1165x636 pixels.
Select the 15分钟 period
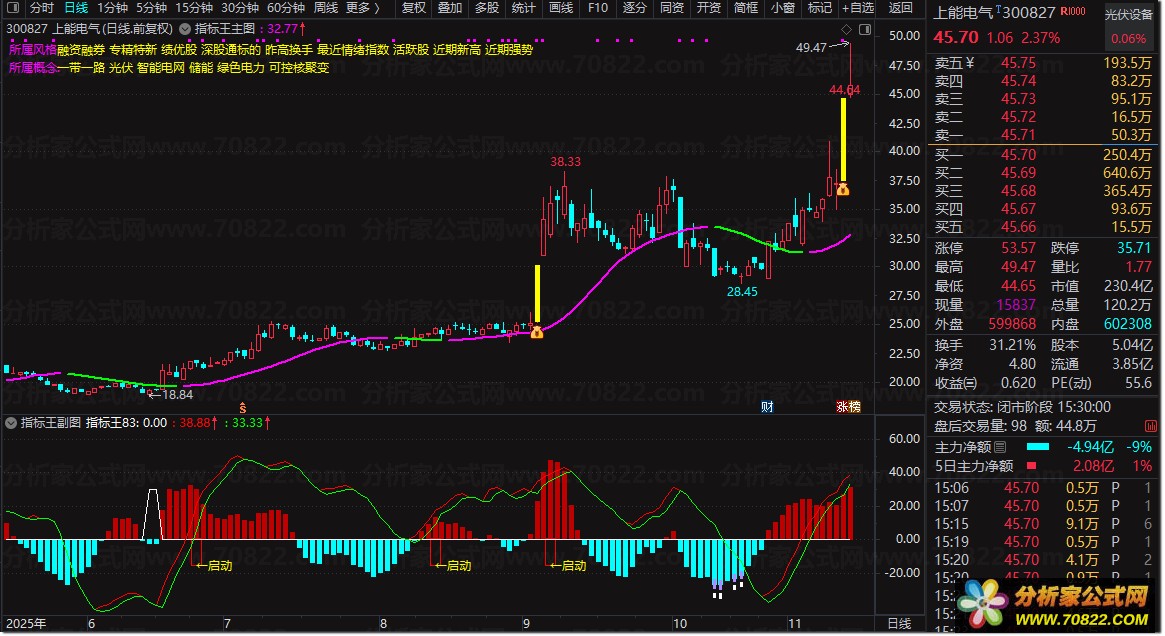click(194, 8)
